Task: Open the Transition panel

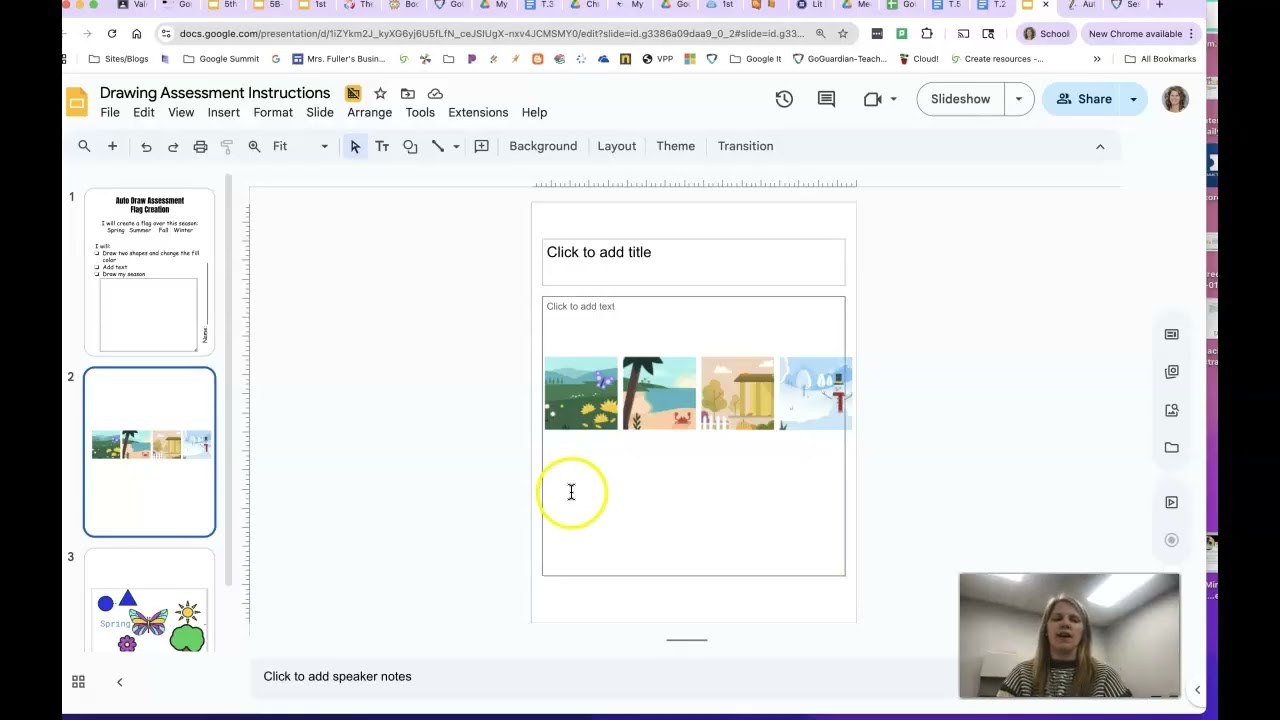Action: pyautogui.click(x=745, y=146)
